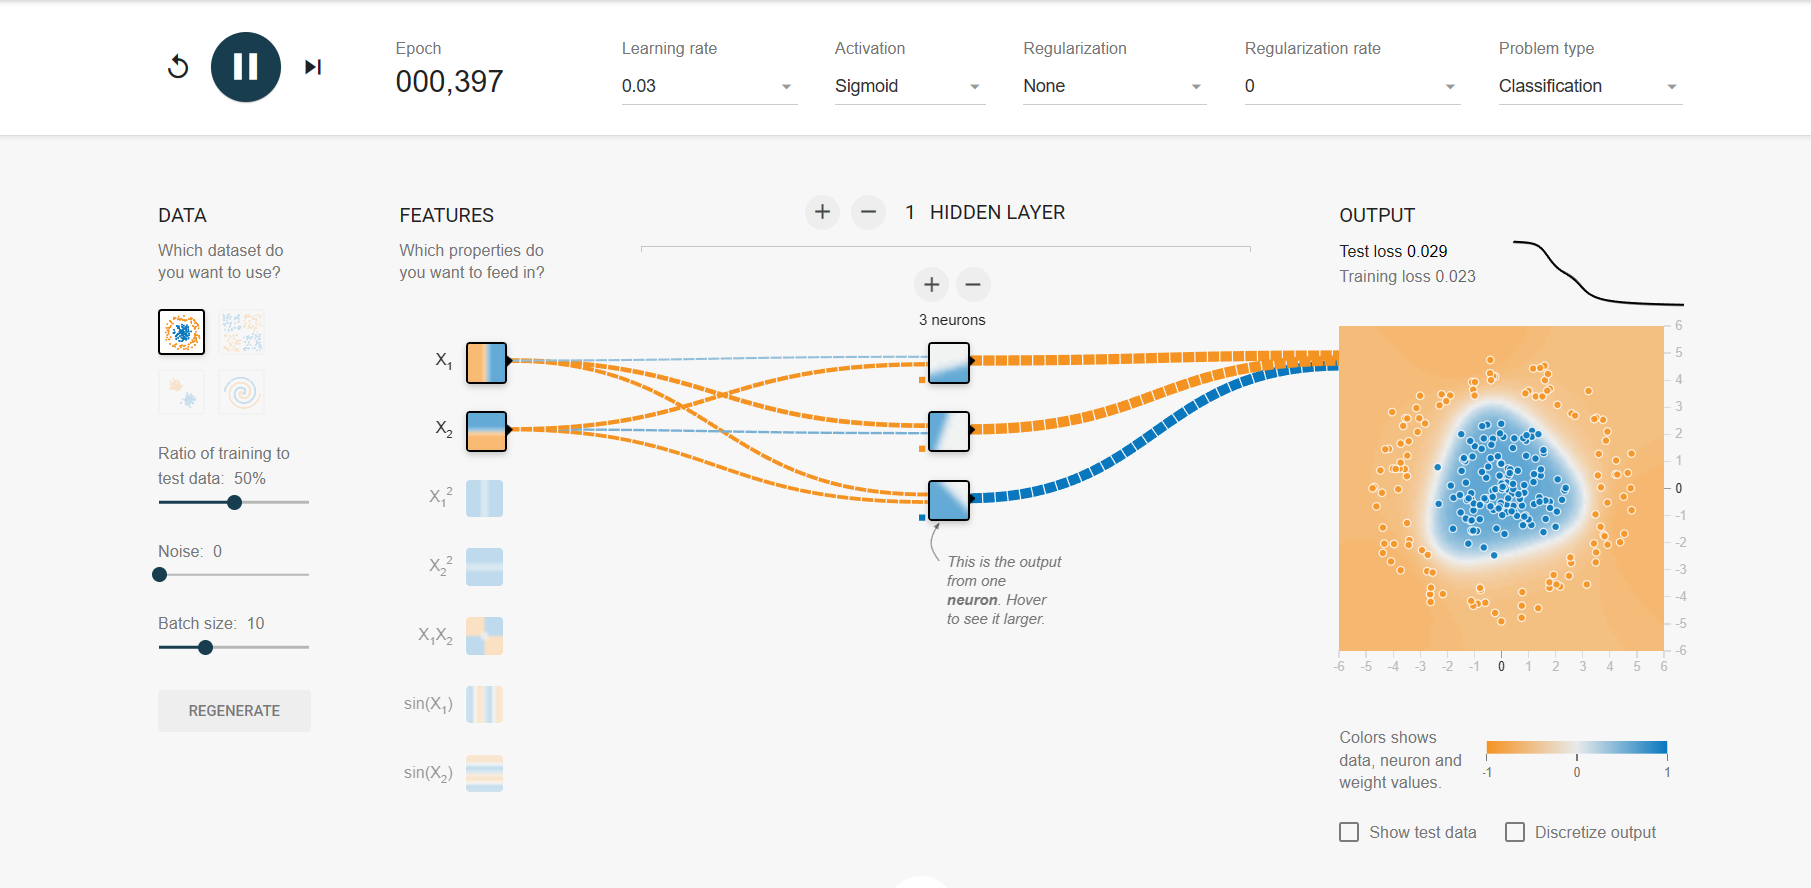Select the first hidden layer neuron
The image size is (1811, 888).
pos(949,363)
